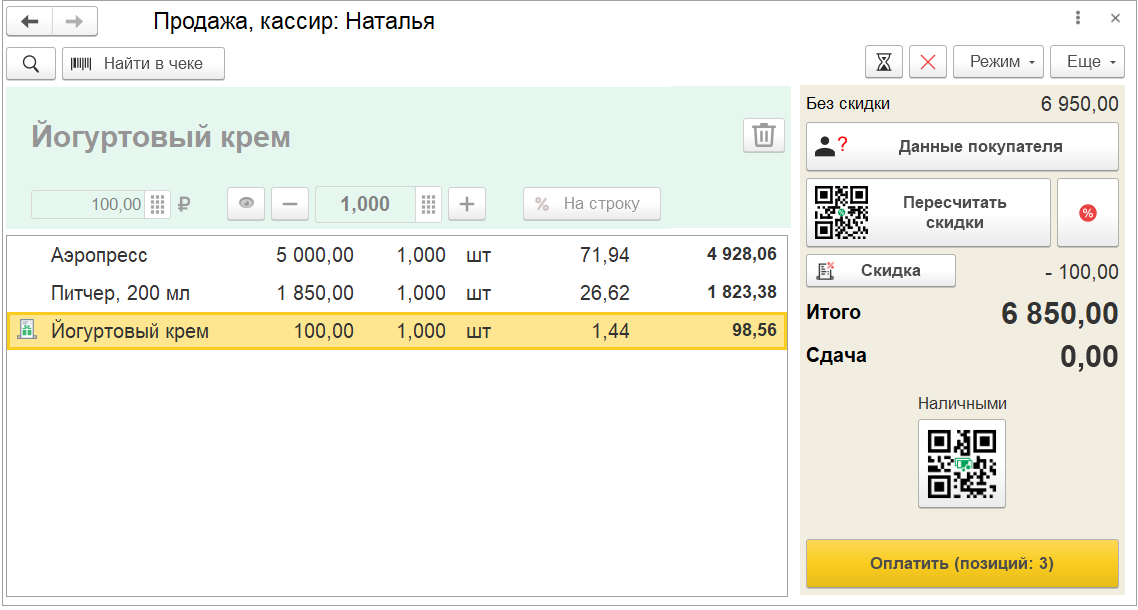The height and width of the screenshot is (610, 1138).
Task: Click the Оплатить (позиций: 3) button
Action: pos(962,563)
